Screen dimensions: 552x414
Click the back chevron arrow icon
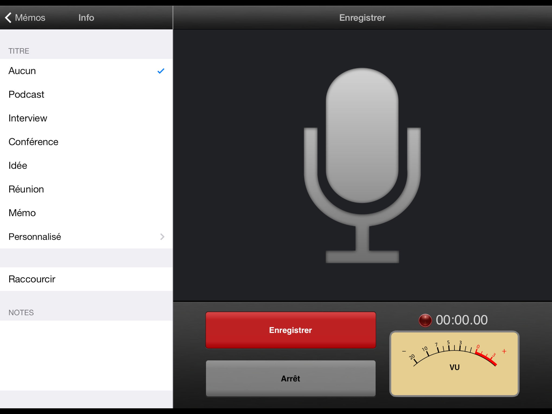(x=8, y=18)
